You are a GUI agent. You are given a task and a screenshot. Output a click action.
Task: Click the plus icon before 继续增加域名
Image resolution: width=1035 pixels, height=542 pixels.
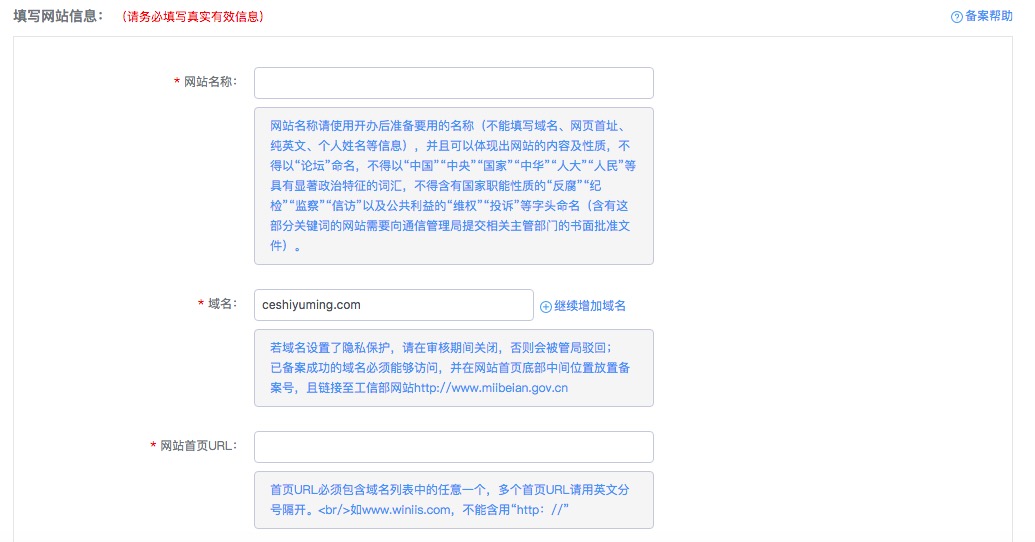pos(546,306)
